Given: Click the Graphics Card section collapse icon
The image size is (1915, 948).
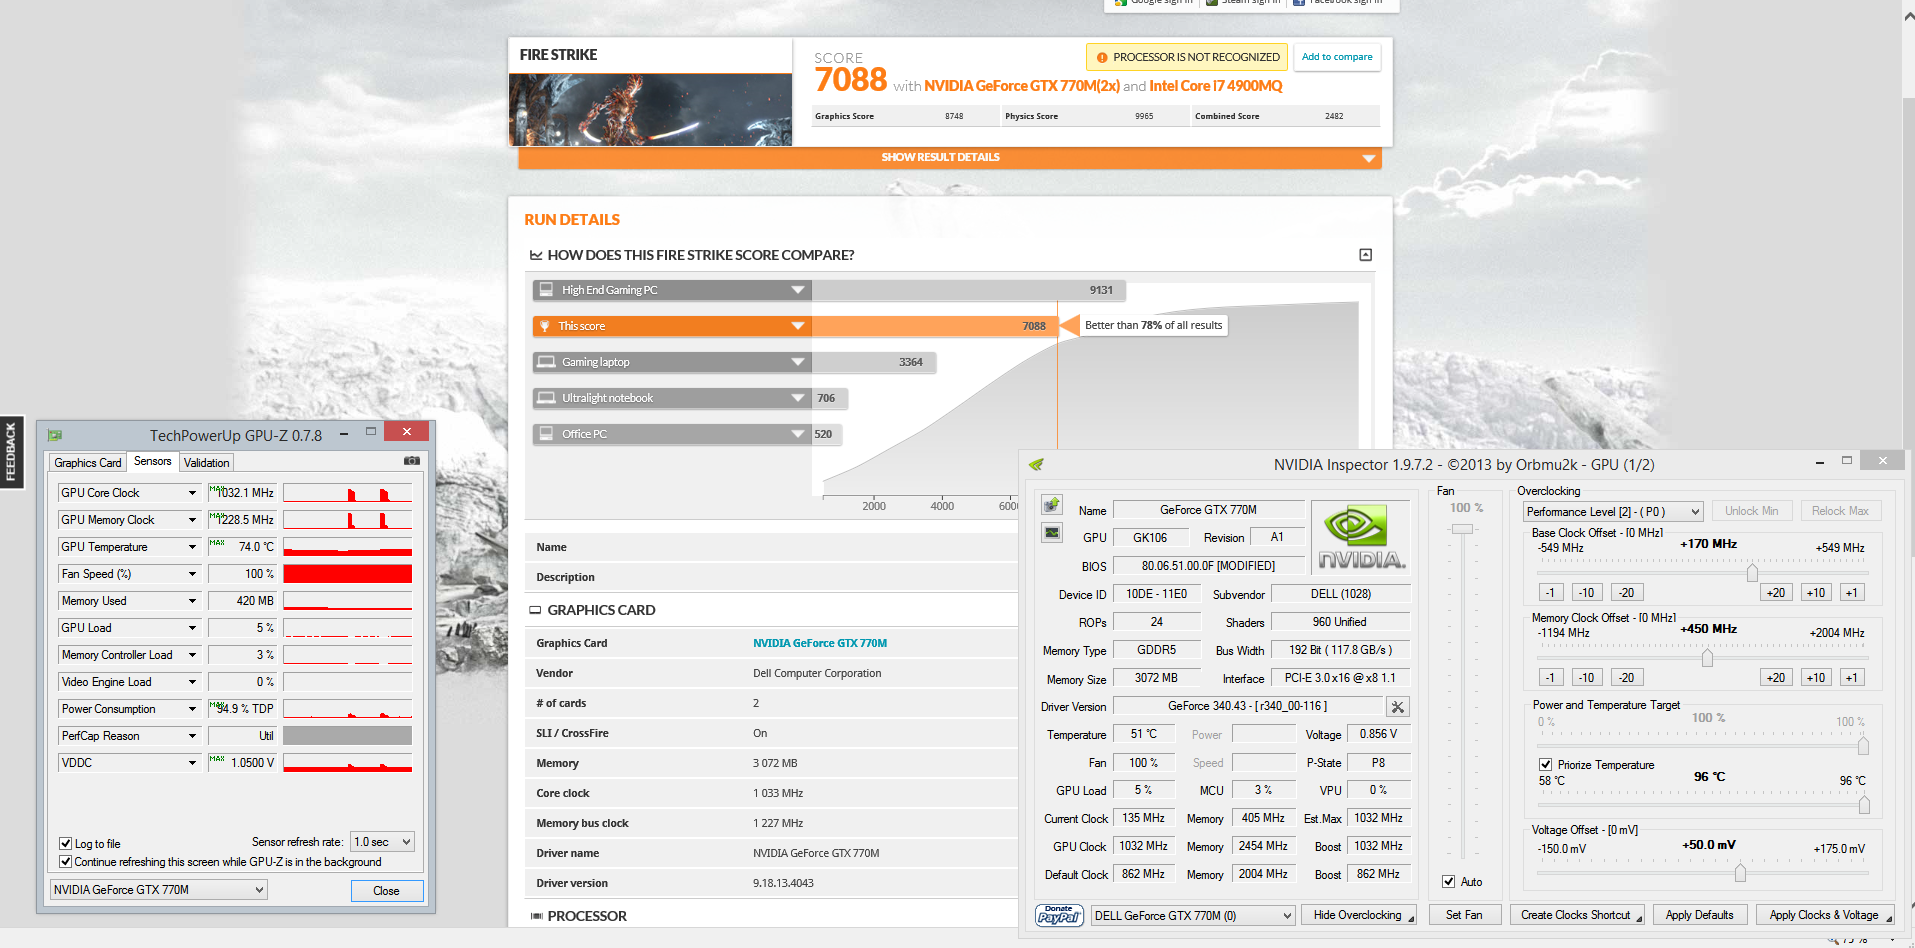Looking at the screenshot, I should coord(536,610).
